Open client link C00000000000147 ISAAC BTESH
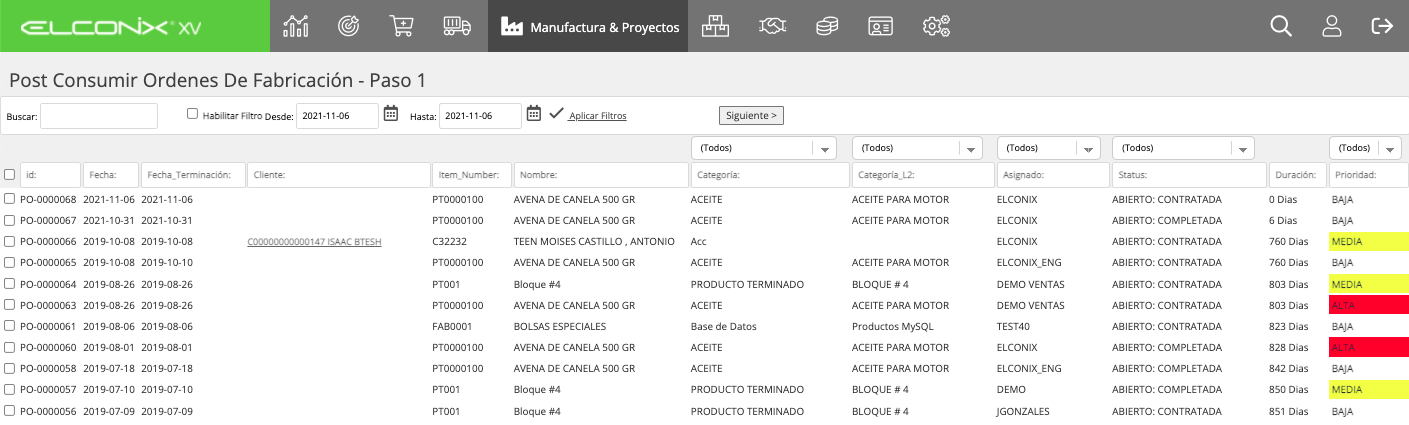Screen dimensions: 1409x425 click(x=314, y=242)
